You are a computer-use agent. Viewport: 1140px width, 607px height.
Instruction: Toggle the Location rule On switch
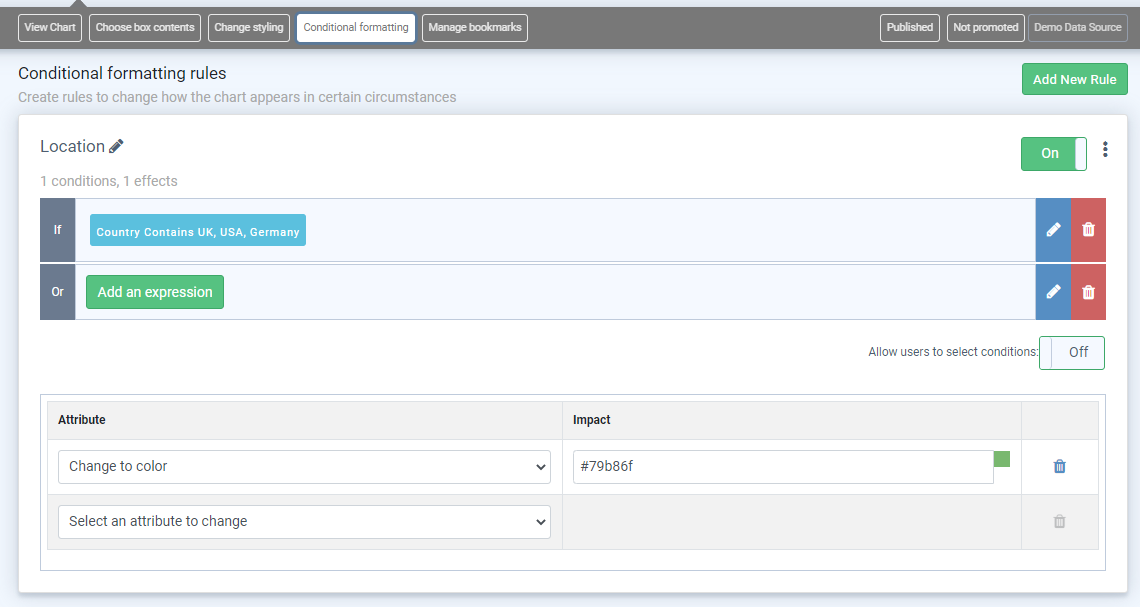click(1053, 154)
